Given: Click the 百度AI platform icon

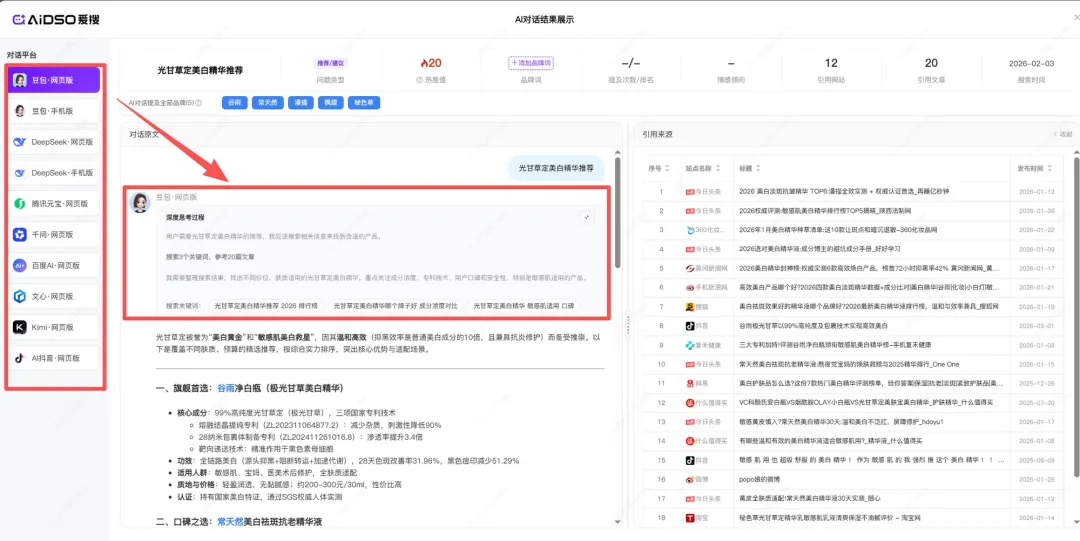Looking at the screenshot, I should (x=20, y=266).
